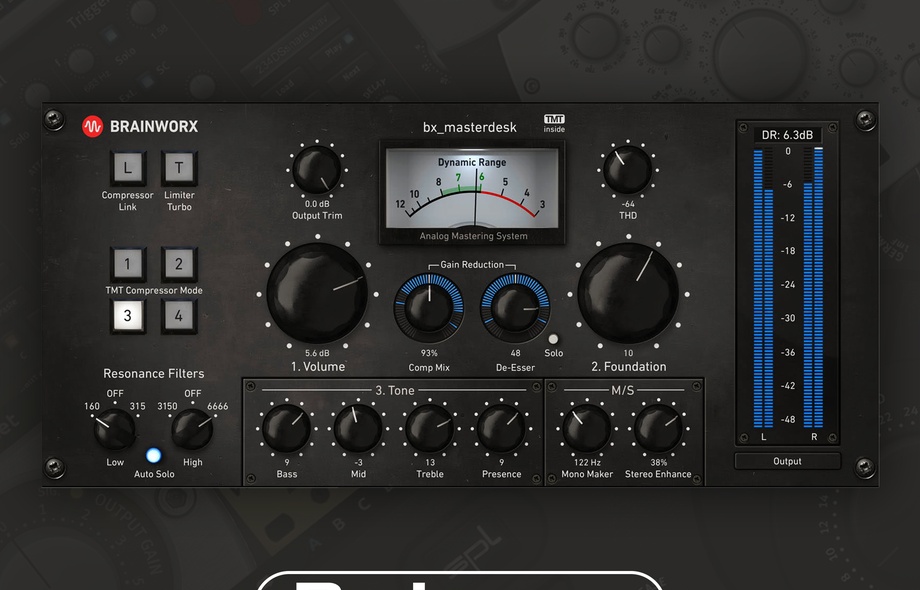Click the Mid -3 value
920x590 pixels.
pos(358,462)
